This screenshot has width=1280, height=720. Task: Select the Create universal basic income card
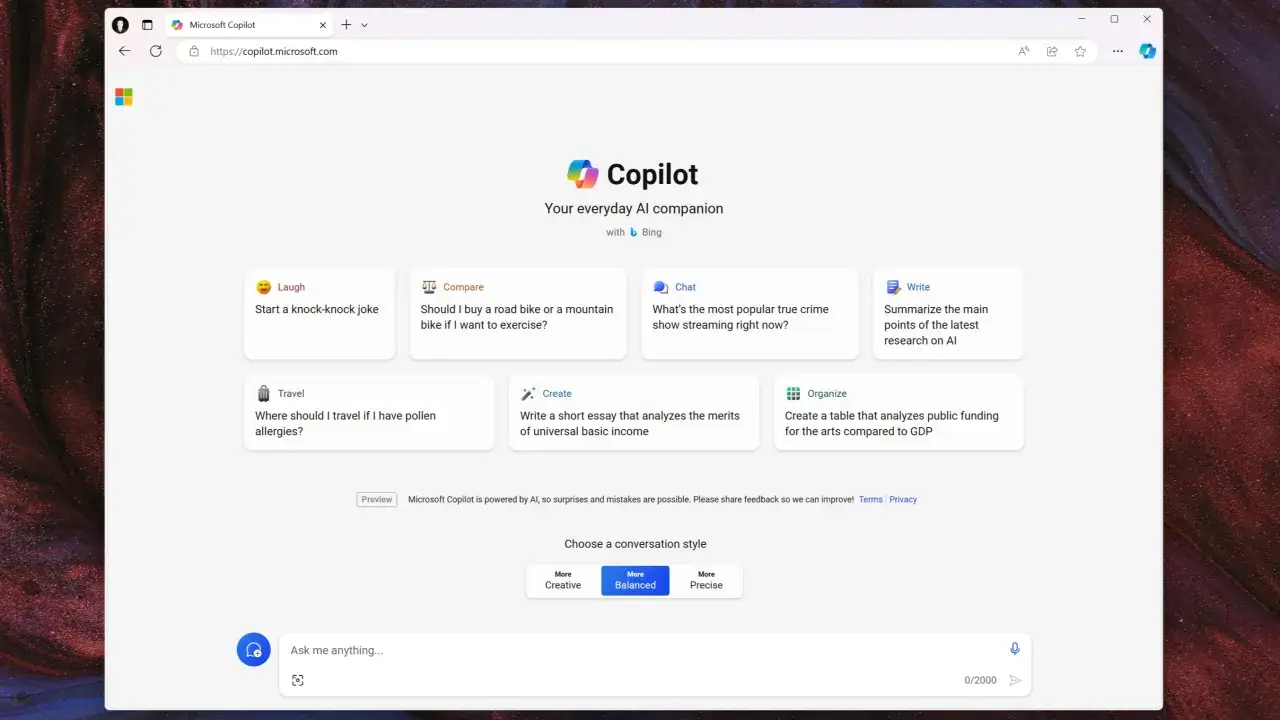(x=634, y=413)
